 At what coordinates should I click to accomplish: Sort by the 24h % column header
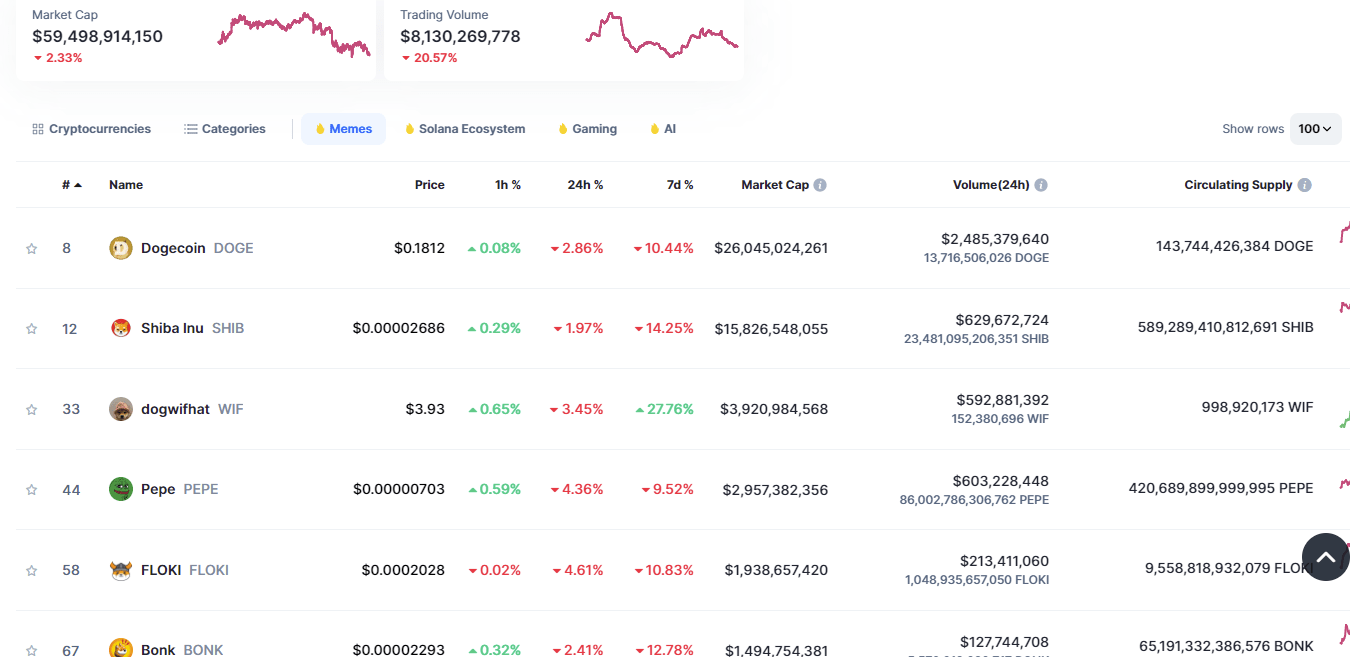coord(585,185)
